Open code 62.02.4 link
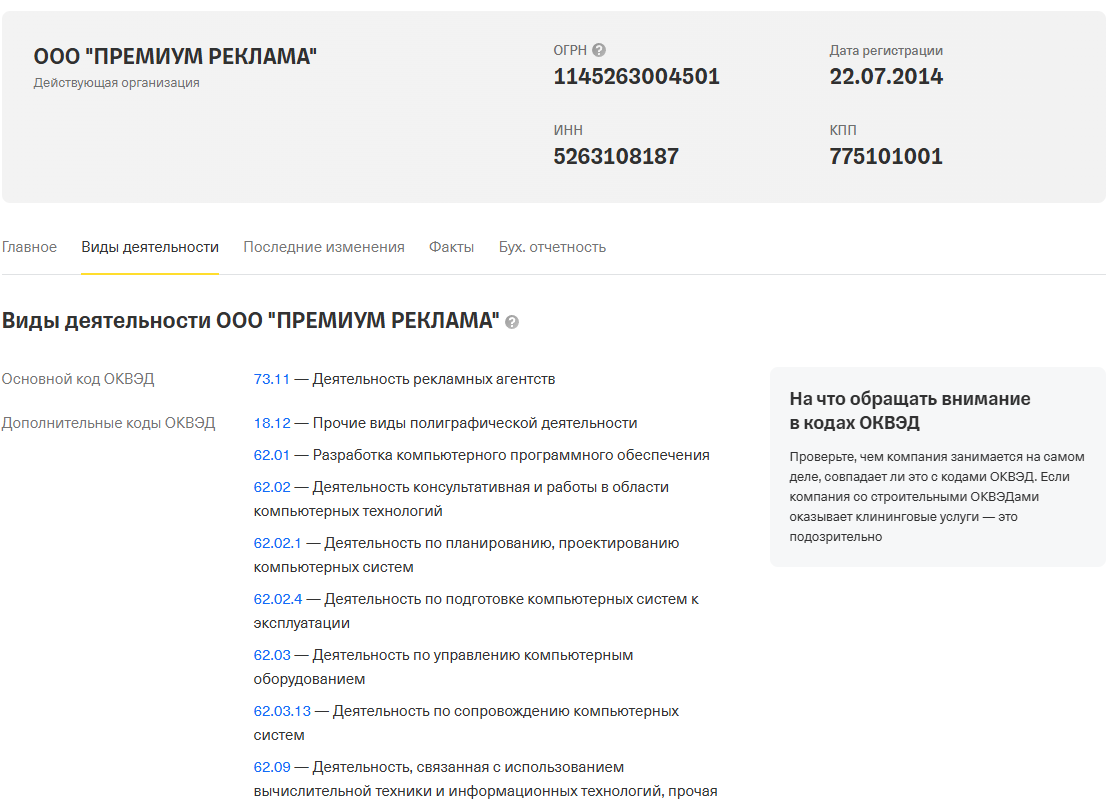The image size is (1115, 810). tap(277, 599)
